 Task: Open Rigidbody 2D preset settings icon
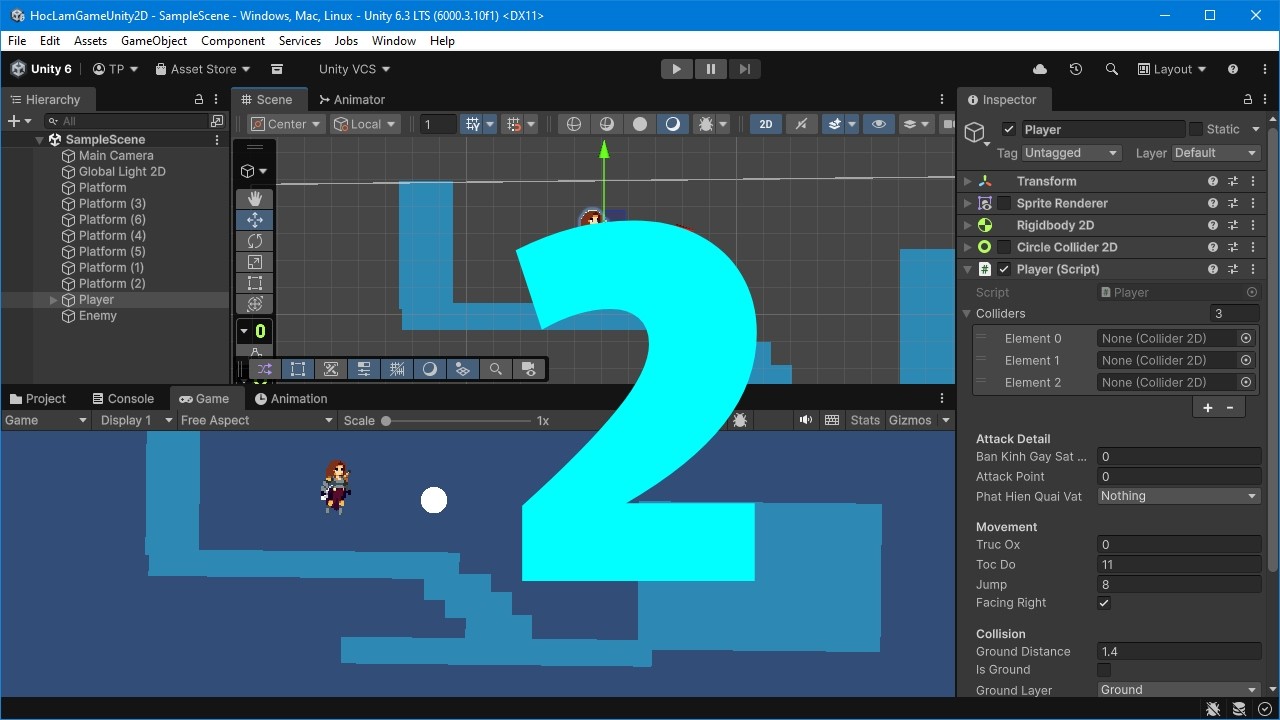tap(1233, 225)
